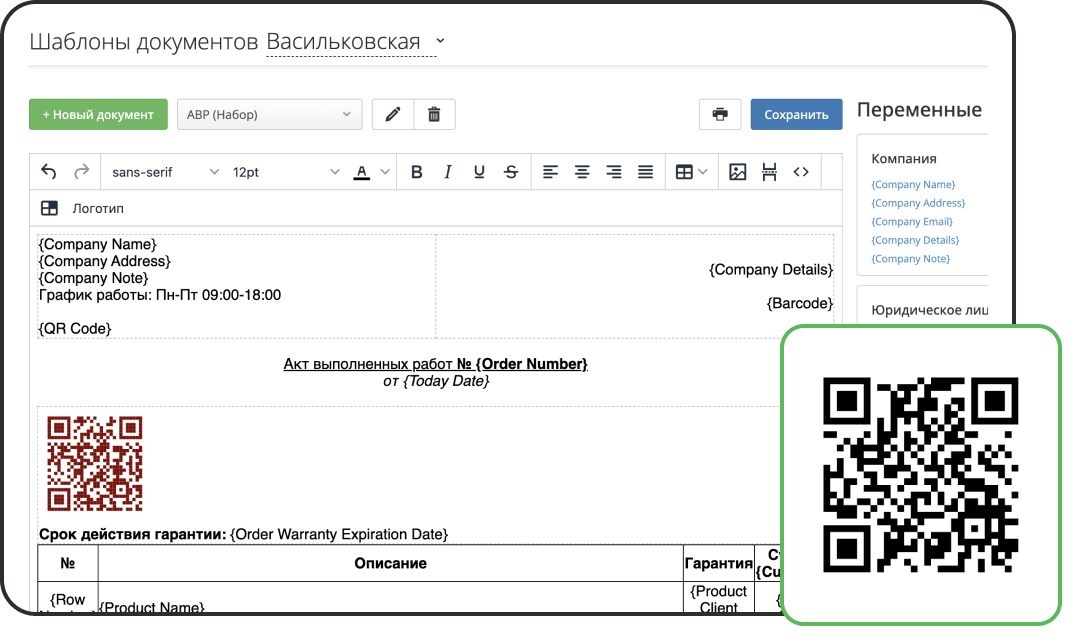The width and height of the screenshot is (1092, 644).
Task: Open the АВР (Набор) template selector
Action: [x=269, y=114]
